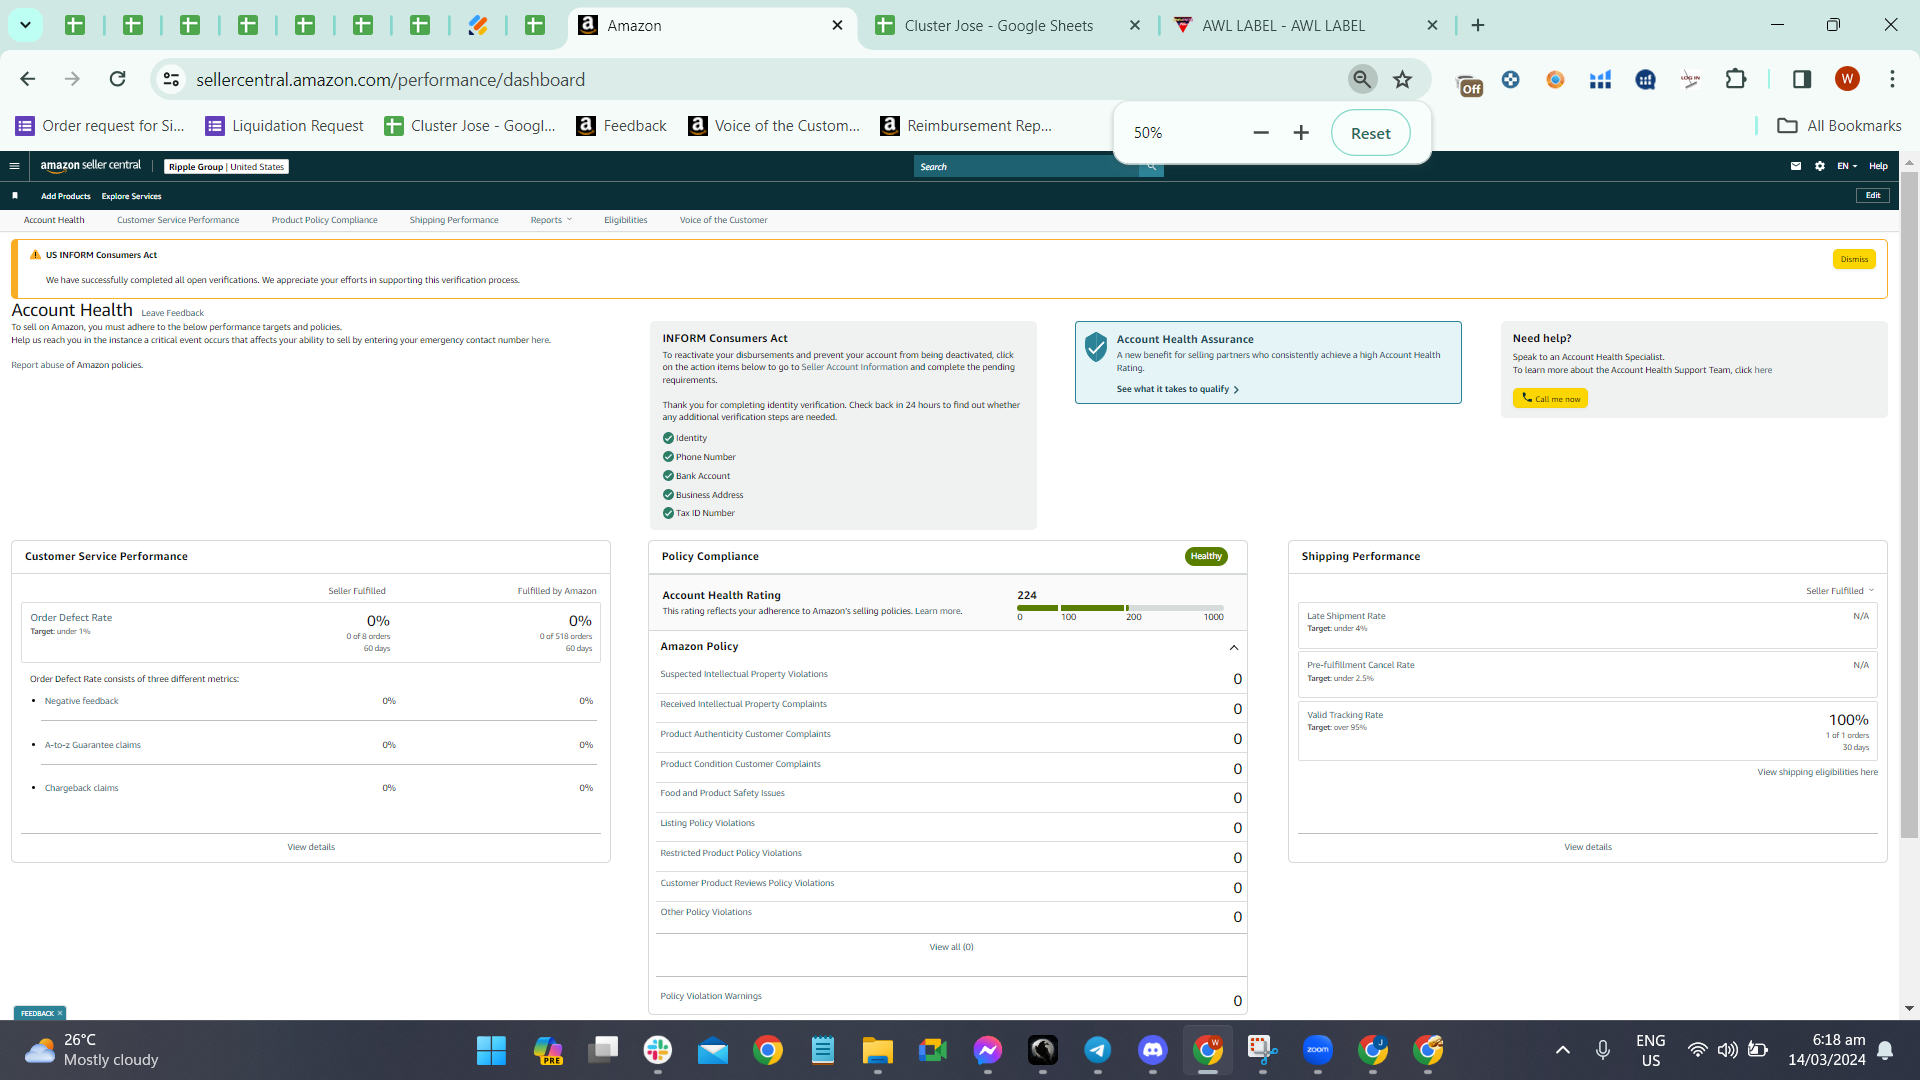Open the All Bookmarks folder
This screenshot has height=1080, width=1920.
point(1840,125)
